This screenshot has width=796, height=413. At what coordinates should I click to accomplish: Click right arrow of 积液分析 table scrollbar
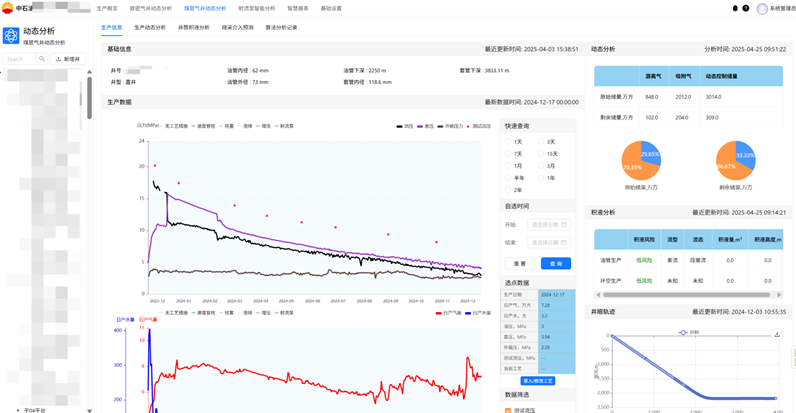(x=779, y=294)
